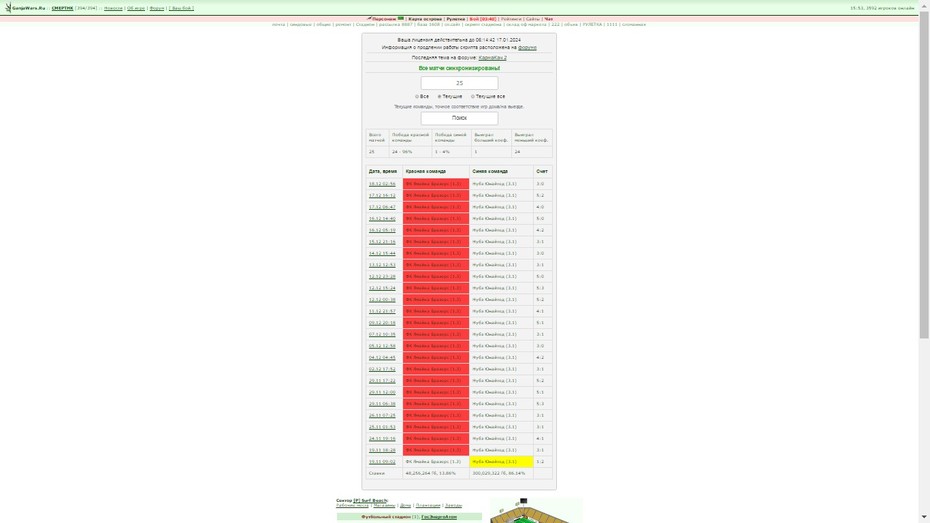This screenshot has width=930, height=523.
Task: Click the page scrollbar down arrow
Action: tap(925, 518)
